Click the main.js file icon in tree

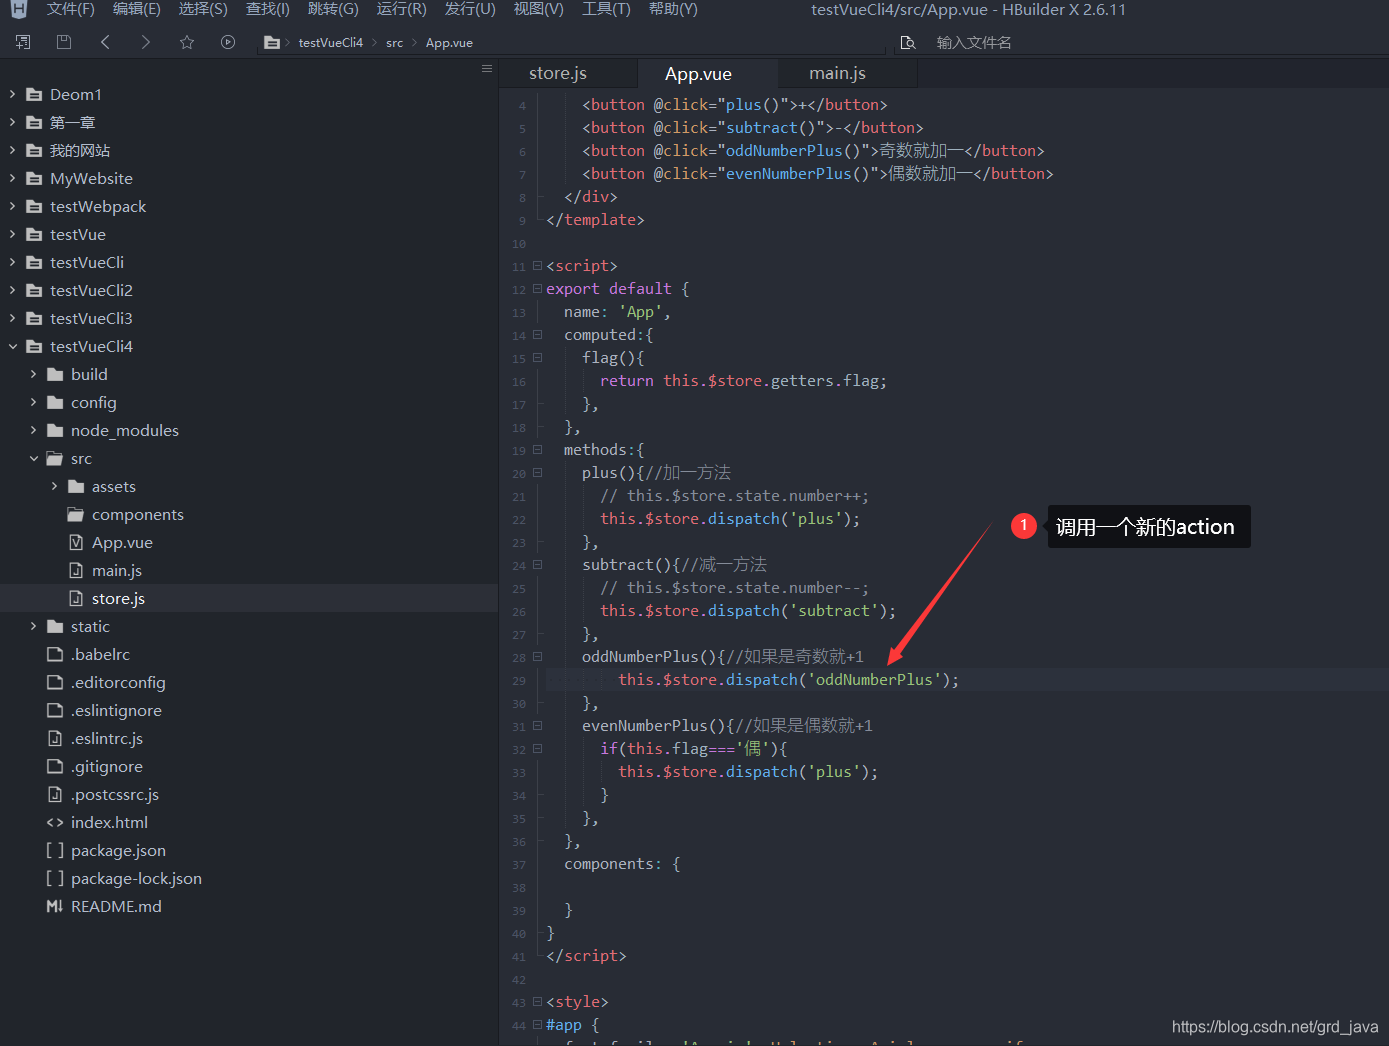pyautogui.click(x=76, y=570)
